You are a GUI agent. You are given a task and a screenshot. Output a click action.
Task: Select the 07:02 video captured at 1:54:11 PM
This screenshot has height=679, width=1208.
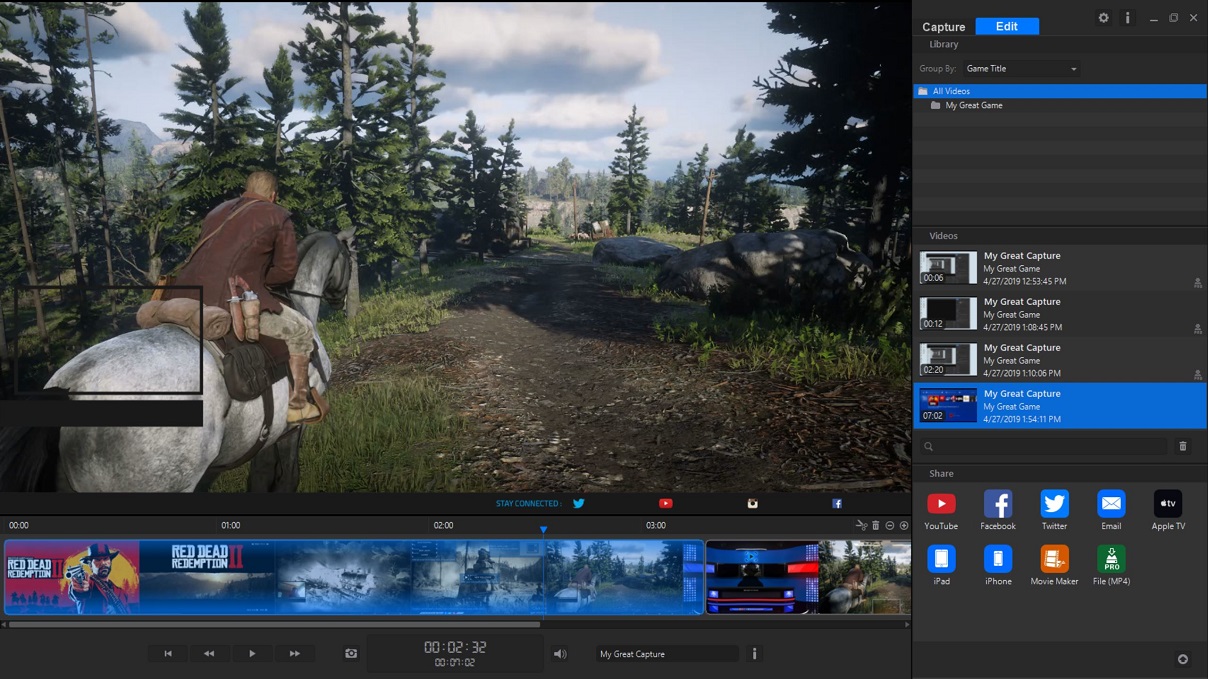point(1060,406)
